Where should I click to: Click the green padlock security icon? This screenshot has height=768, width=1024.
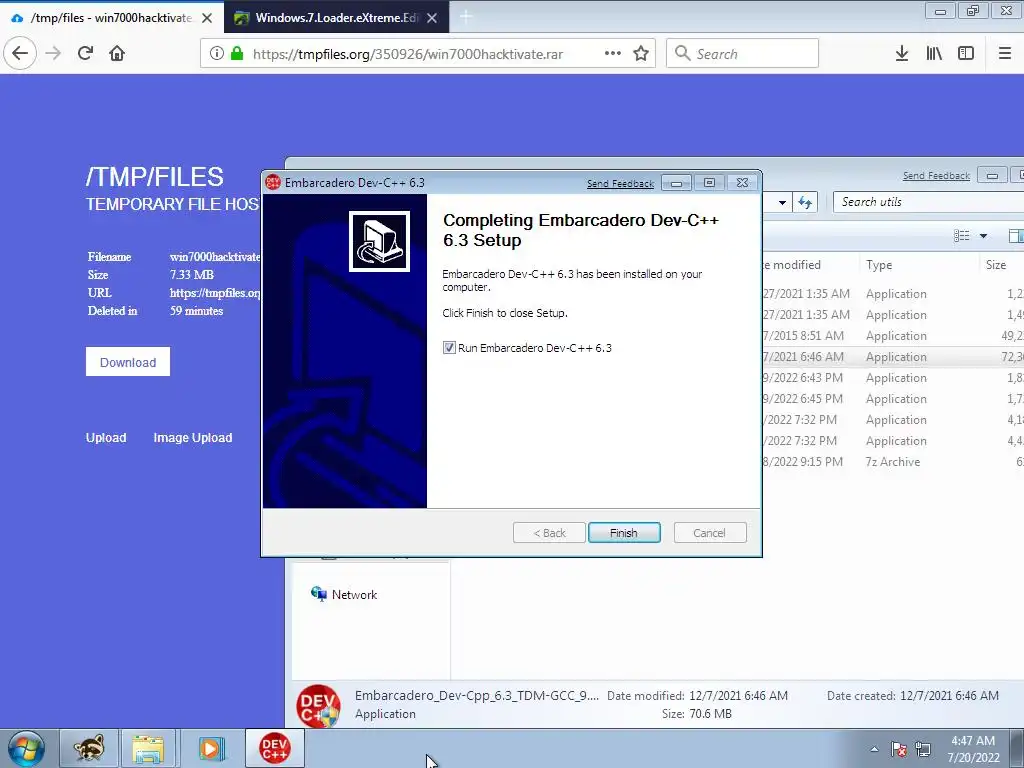[x=236, y=54]
